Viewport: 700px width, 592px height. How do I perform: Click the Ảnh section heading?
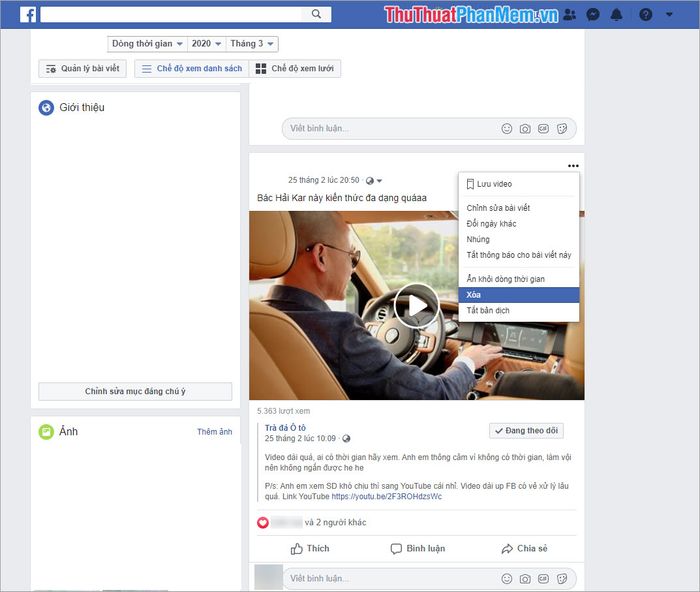68,431
